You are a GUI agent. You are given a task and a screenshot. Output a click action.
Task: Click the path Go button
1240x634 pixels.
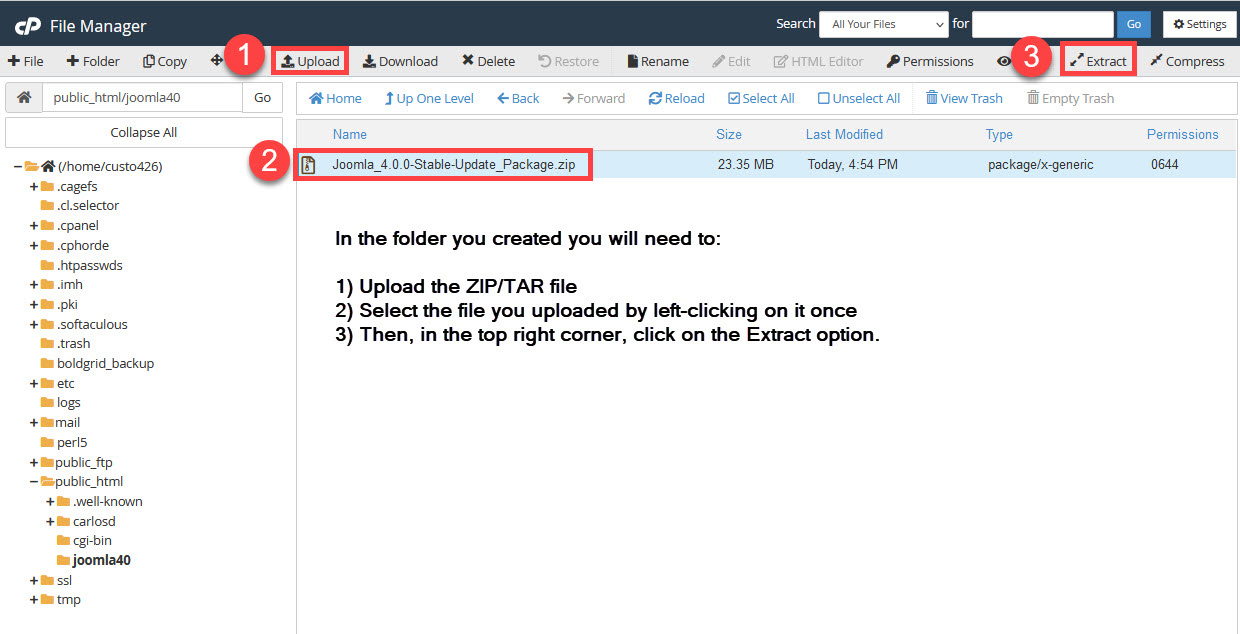pyautogui.click(x=263, y=97)
